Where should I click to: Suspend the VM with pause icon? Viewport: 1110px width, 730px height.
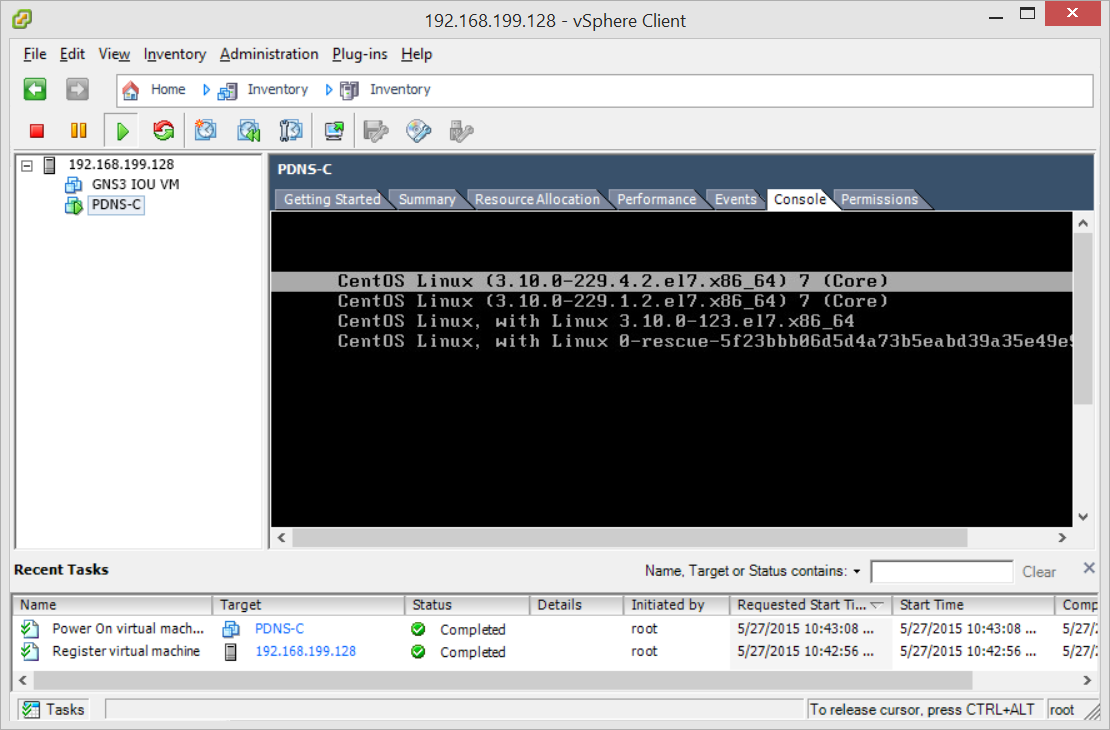pyautogui.click(x=79, y=131)
